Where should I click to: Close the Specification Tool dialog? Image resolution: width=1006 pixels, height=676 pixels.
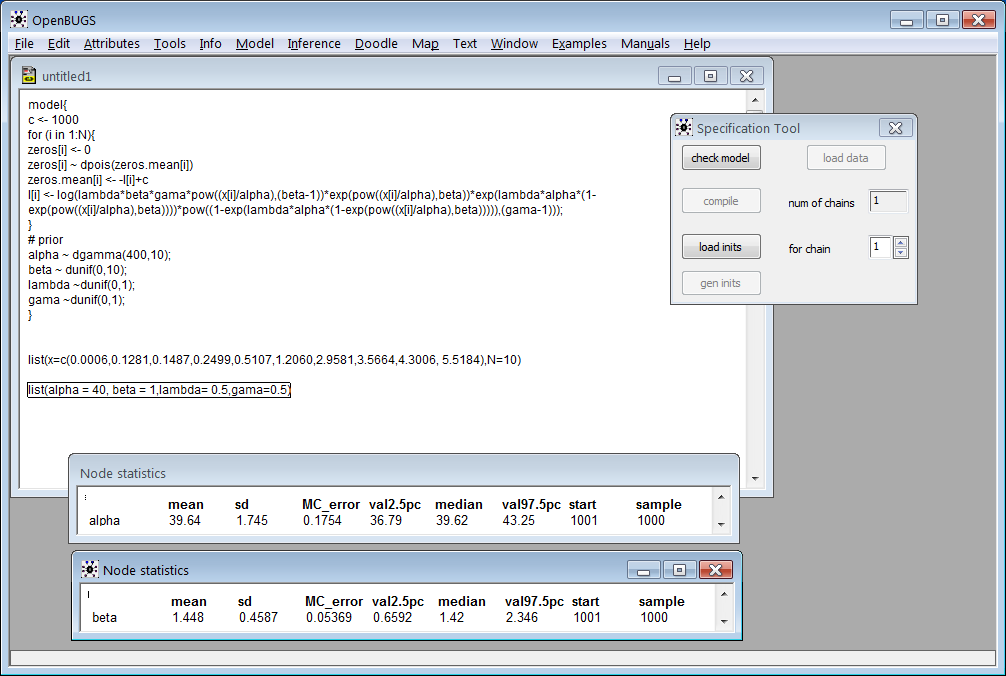896,128
